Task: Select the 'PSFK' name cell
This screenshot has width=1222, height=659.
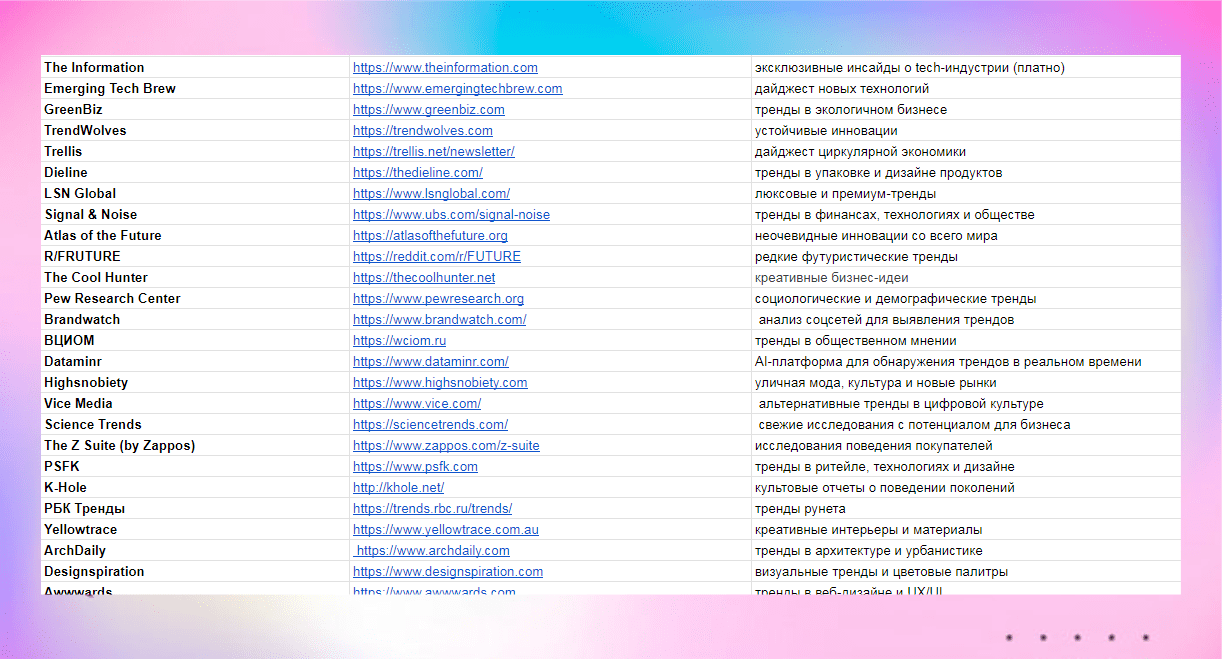Action: point(195,467)
